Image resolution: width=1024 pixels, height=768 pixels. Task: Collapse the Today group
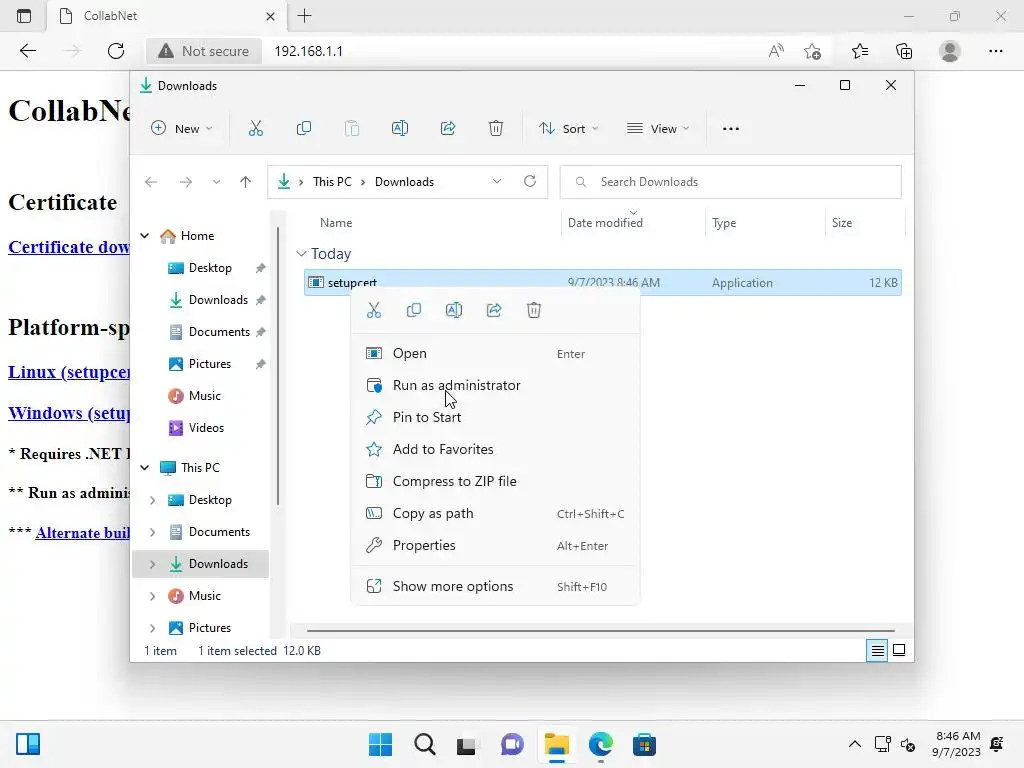coord(301,253)
